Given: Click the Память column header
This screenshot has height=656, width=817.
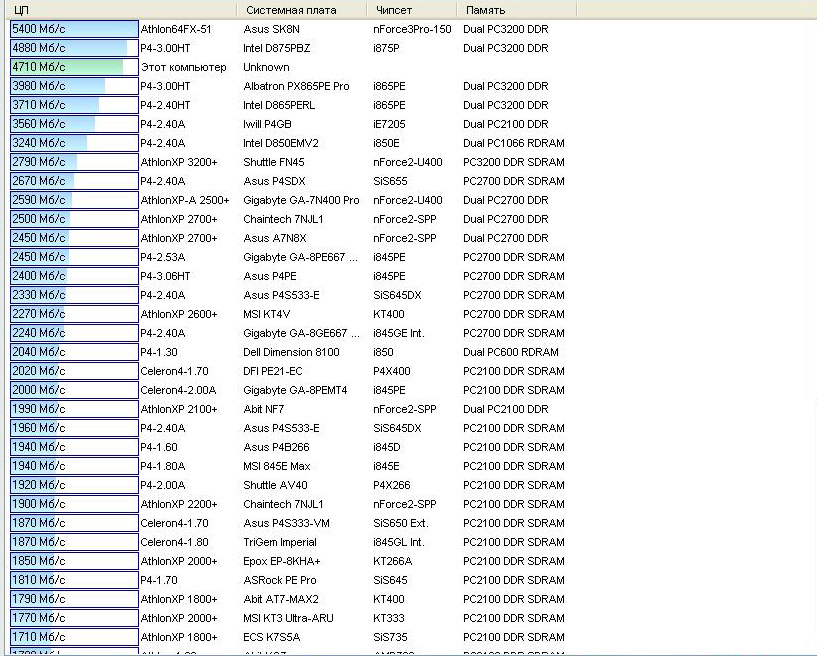Looking at the screenshot, I should (517, 10).
